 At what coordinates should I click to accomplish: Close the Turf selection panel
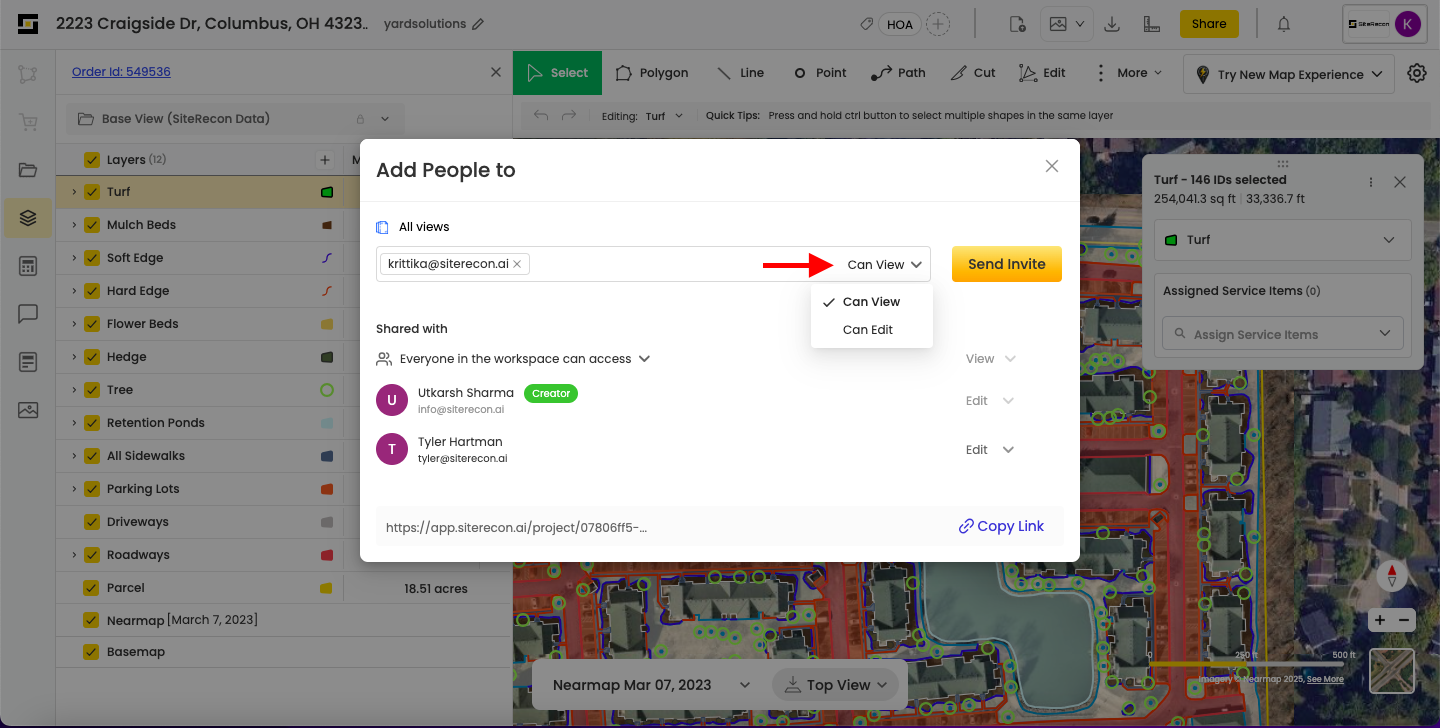(x=1400, y=182)
